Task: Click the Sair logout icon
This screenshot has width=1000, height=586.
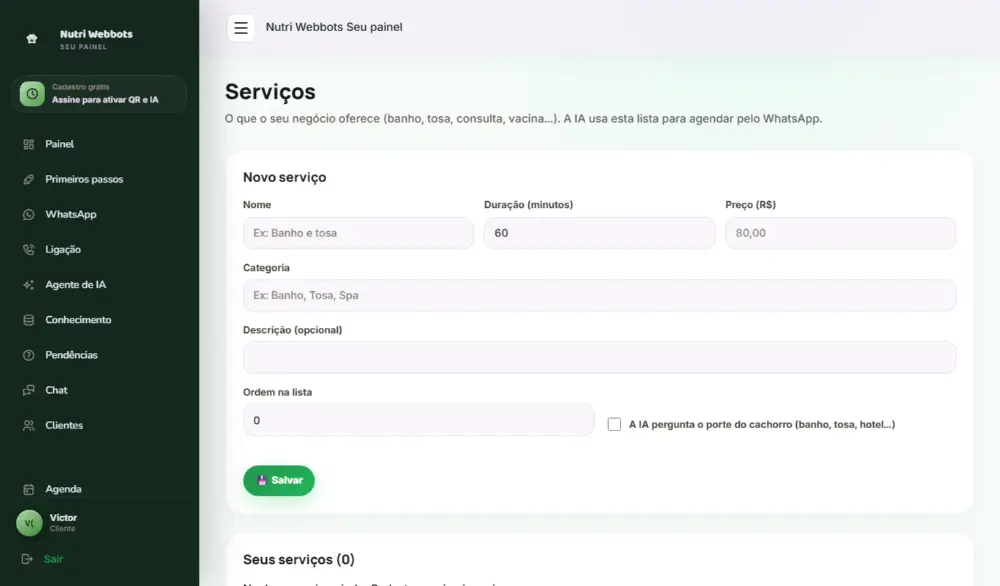Action: click(27, 559)
